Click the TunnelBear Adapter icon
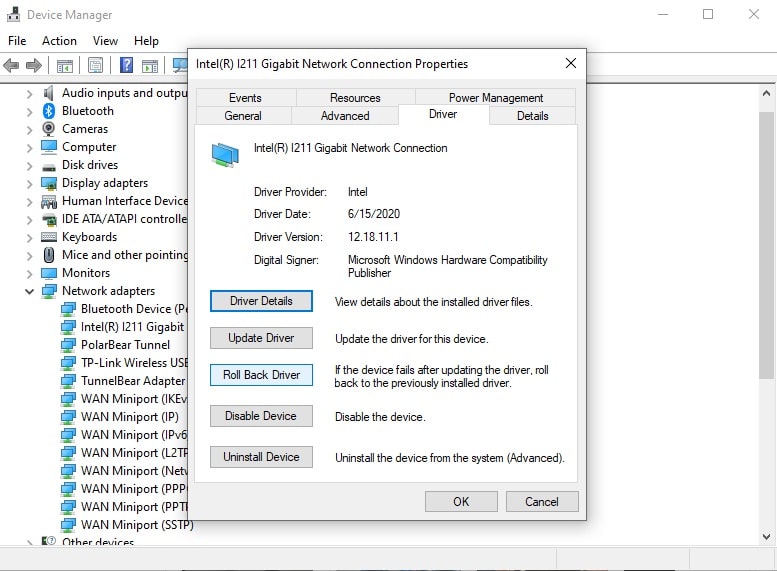Viewport: 777px width, 571px height. point(68,381)
